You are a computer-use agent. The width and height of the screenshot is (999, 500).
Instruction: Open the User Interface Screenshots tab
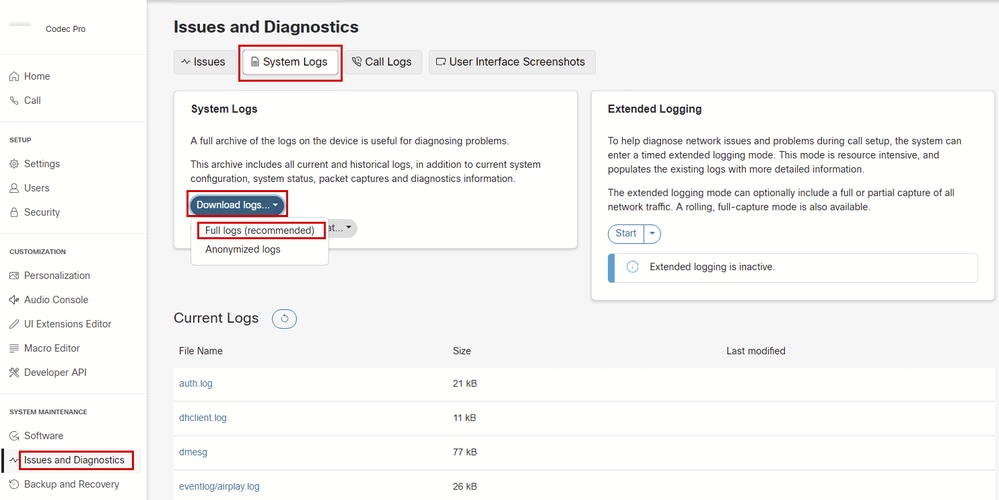(x=512, y=62)
